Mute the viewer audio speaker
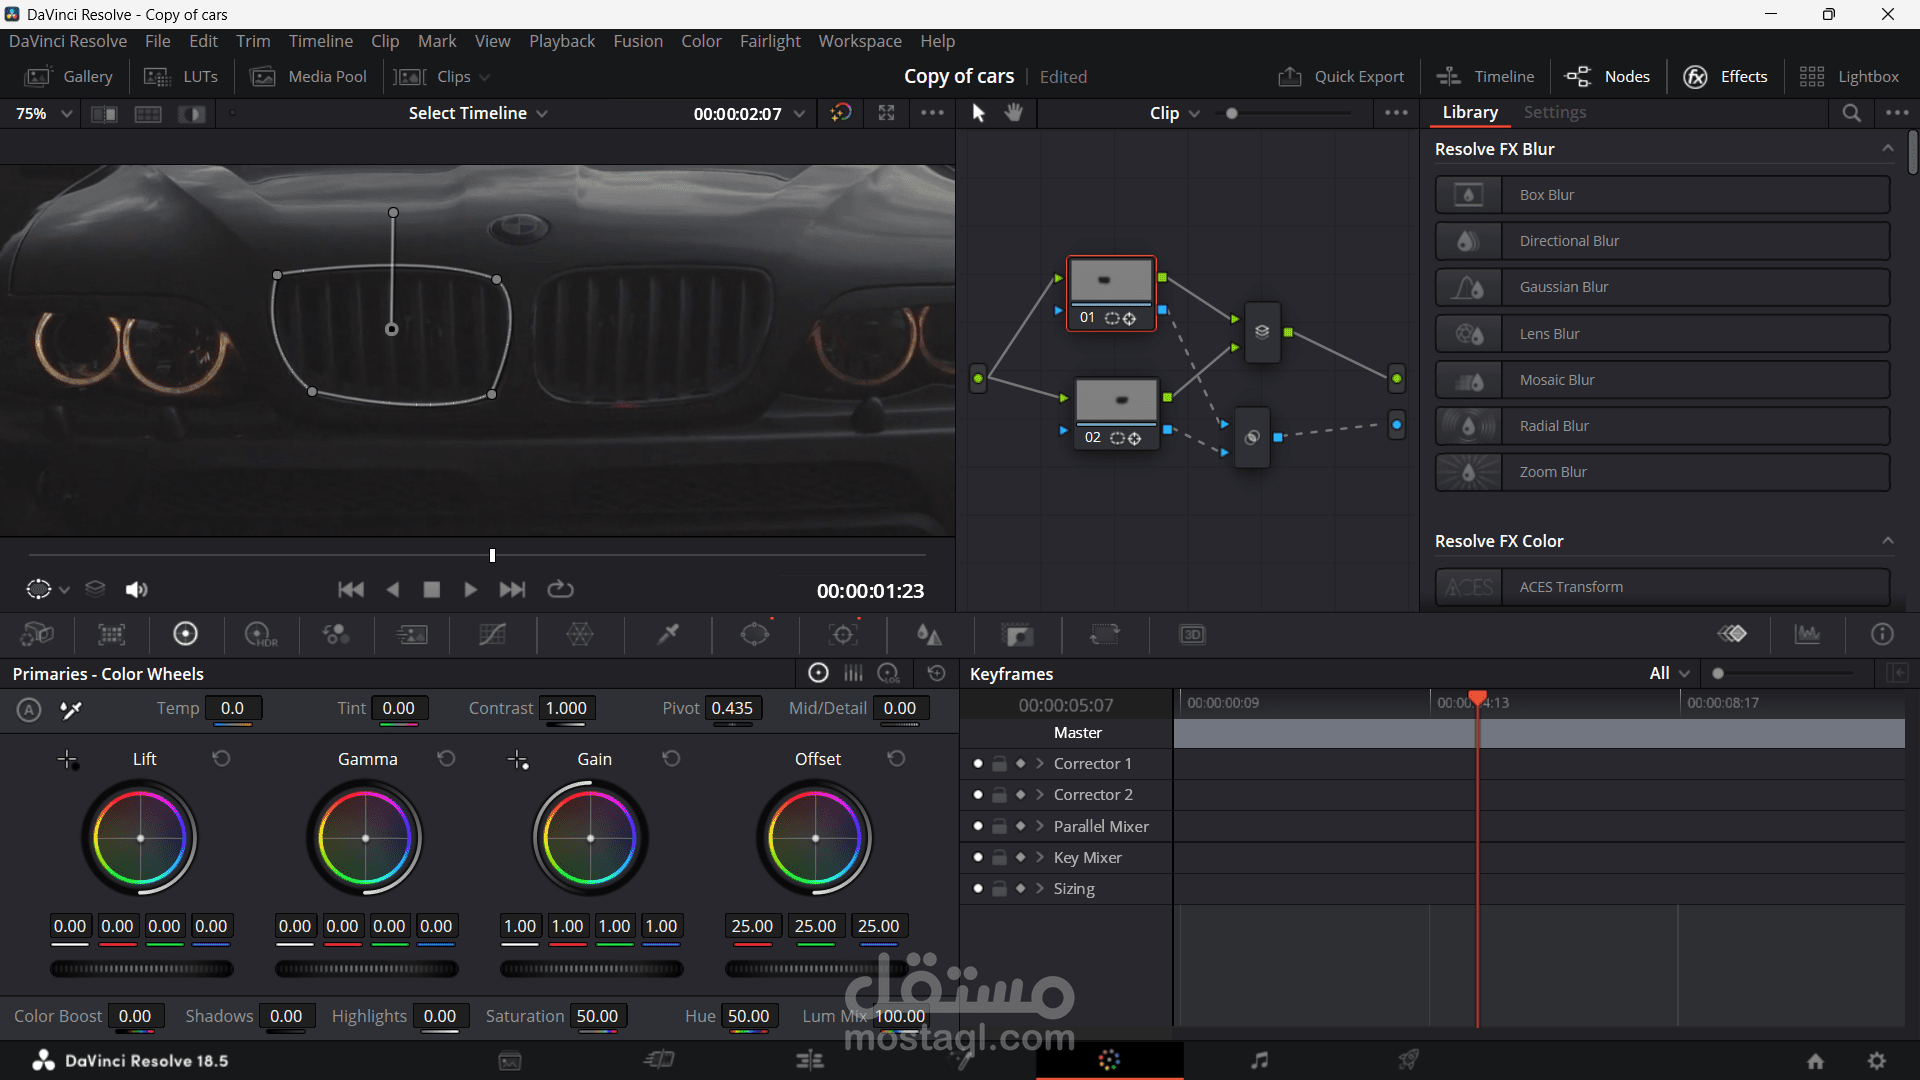Screen dimensions: 1920x1080 (136, 590)
